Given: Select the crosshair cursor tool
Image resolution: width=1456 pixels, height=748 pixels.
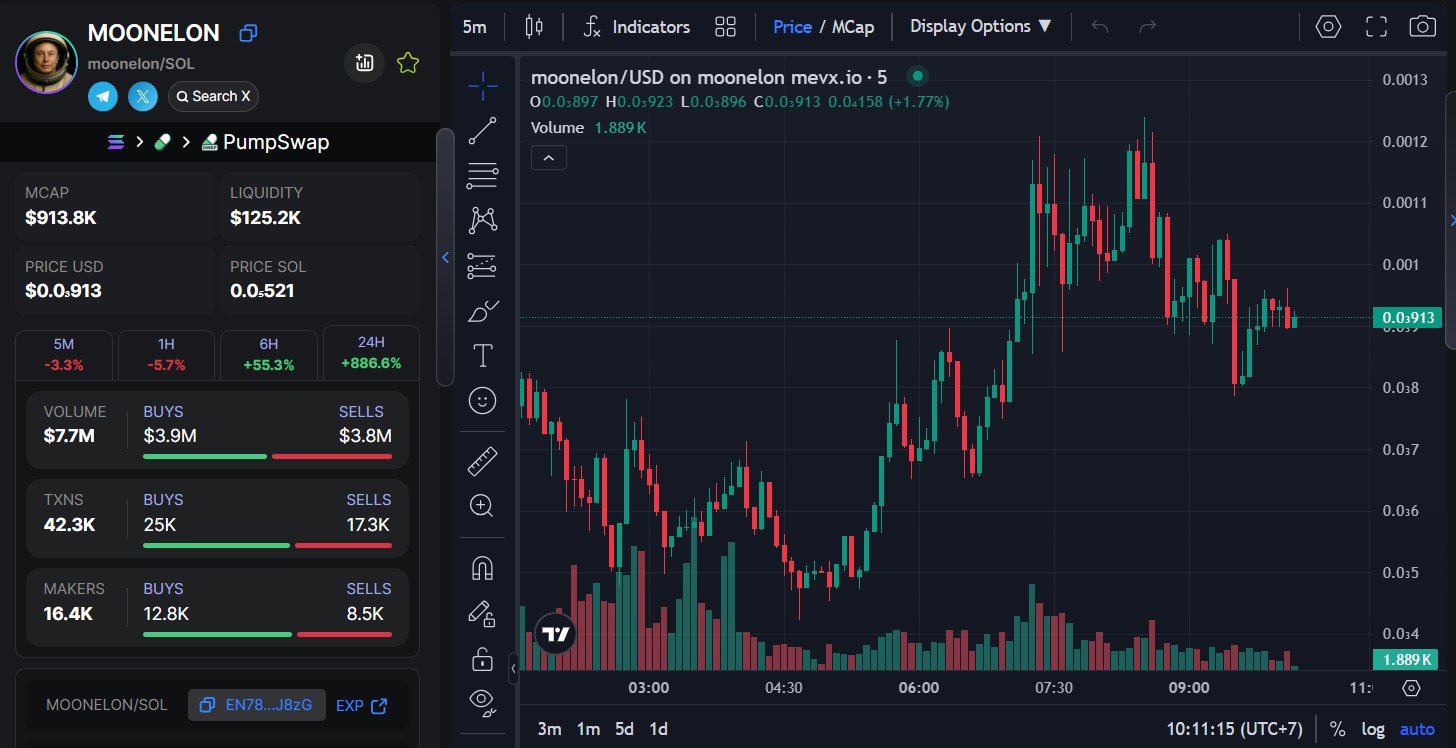Looking at the screenshot, I should [x=483, y=86].
